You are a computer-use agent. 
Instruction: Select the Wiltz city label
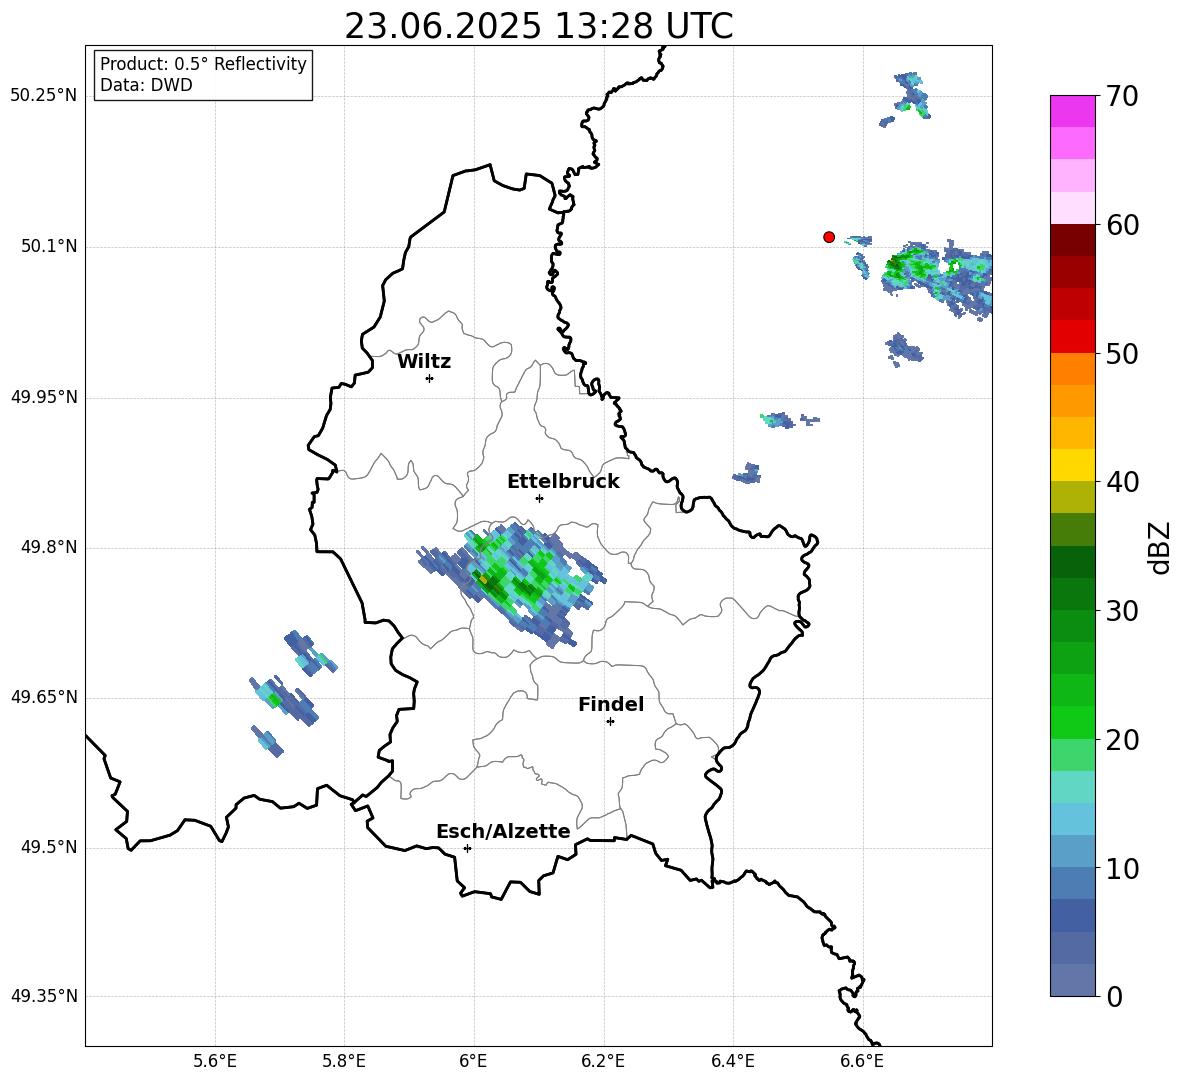[424, 362]
